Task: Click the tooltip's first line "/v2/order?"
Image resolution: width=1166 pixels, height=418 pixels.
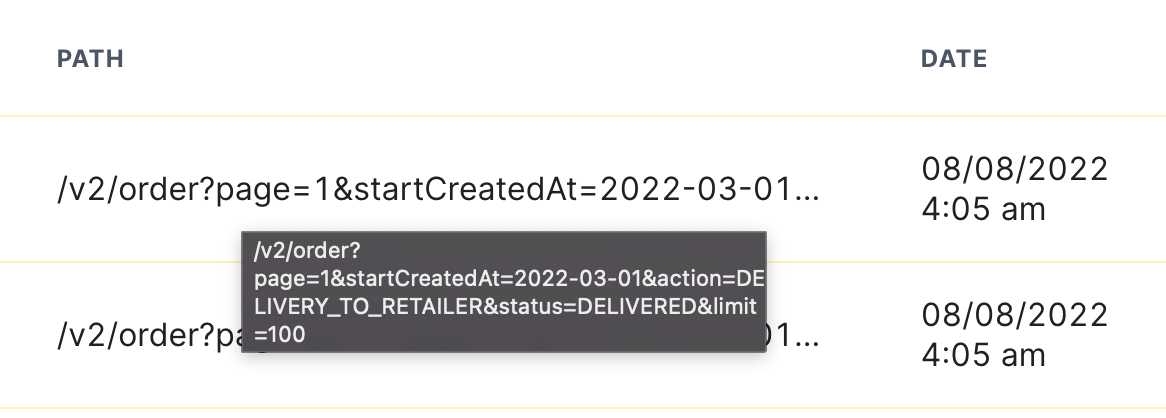Action: pos(296,251)
